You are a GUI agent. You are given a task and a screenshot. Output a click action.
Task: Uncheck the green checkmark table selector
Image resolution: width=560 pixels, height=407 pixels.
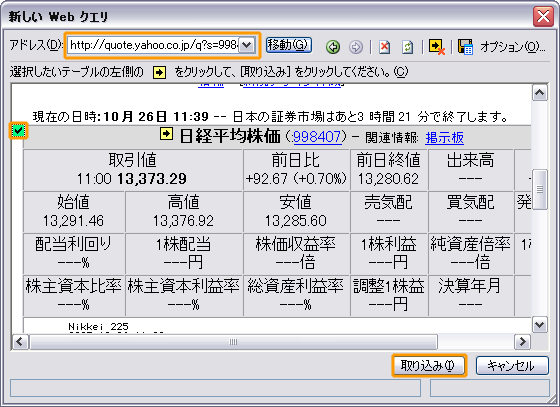(18, 131)
